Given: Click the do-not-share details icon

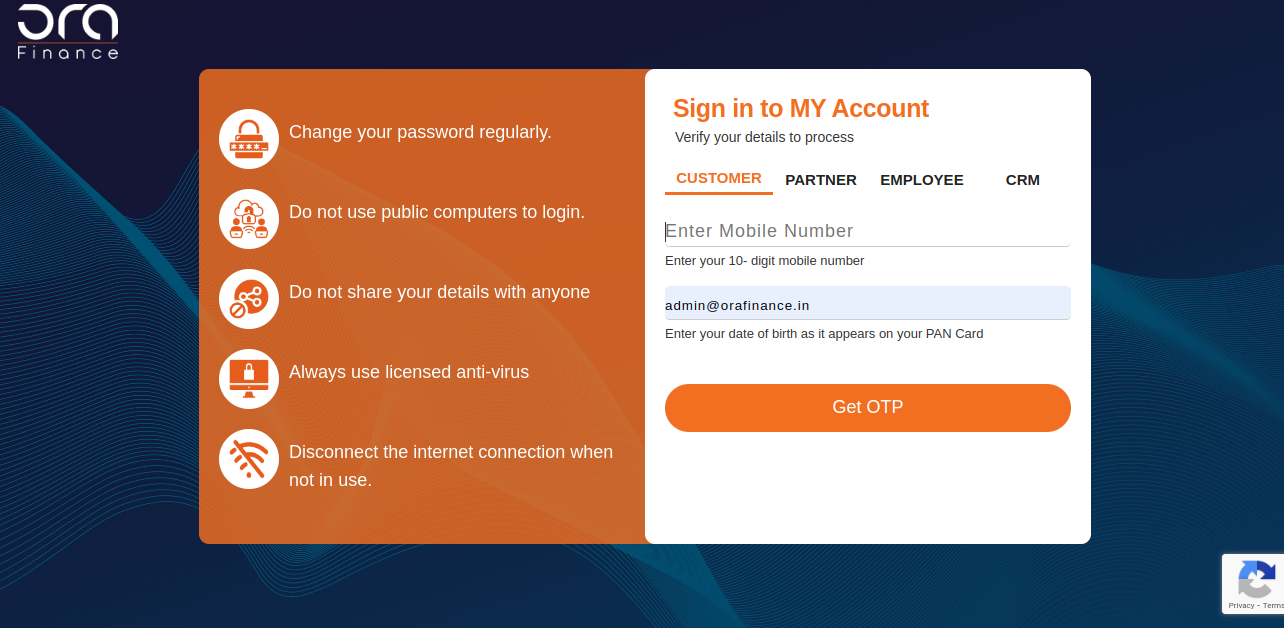Looking at the screenshot, I should tap(249, 299).
